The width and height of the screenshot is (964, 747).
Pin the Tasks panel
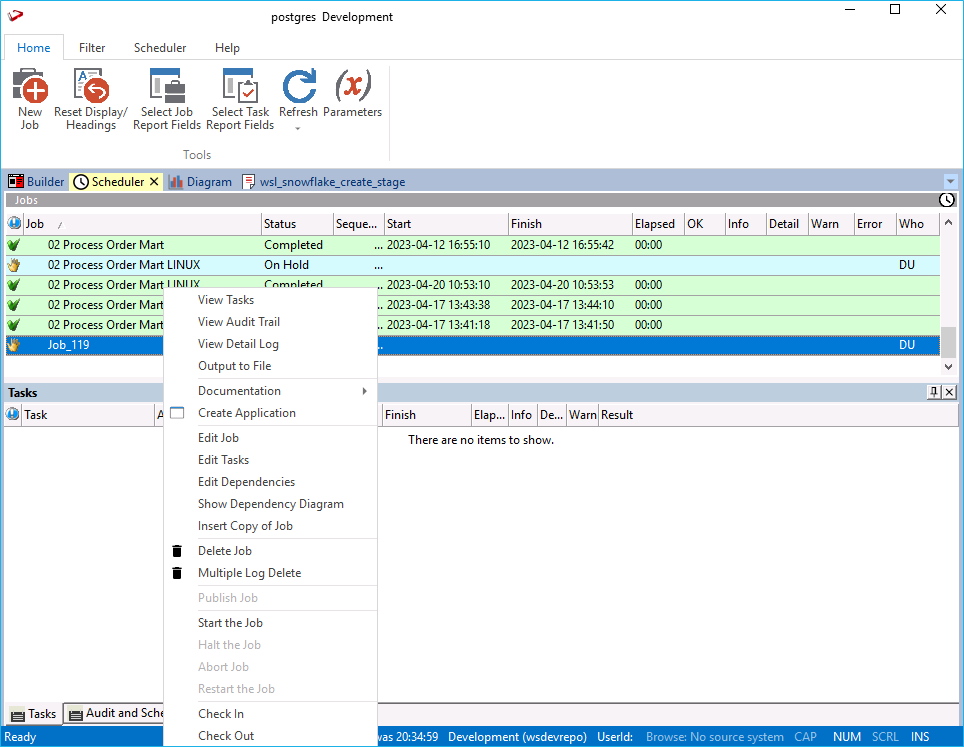coord(933,393)
